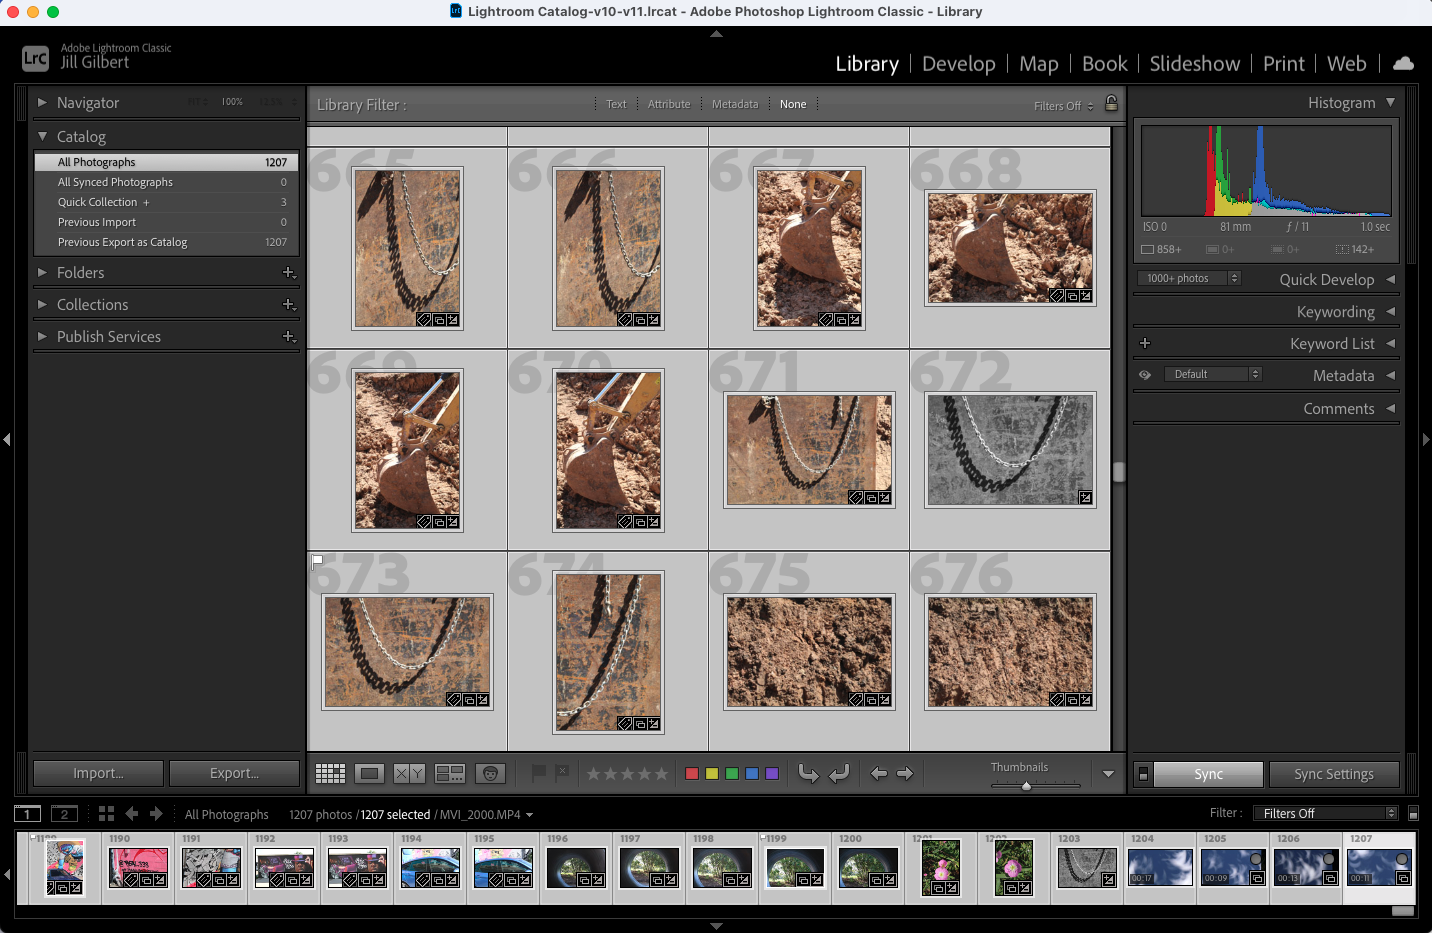Open the People view
Viewport: 1432px width, 933px height.
tap(489, 773)
